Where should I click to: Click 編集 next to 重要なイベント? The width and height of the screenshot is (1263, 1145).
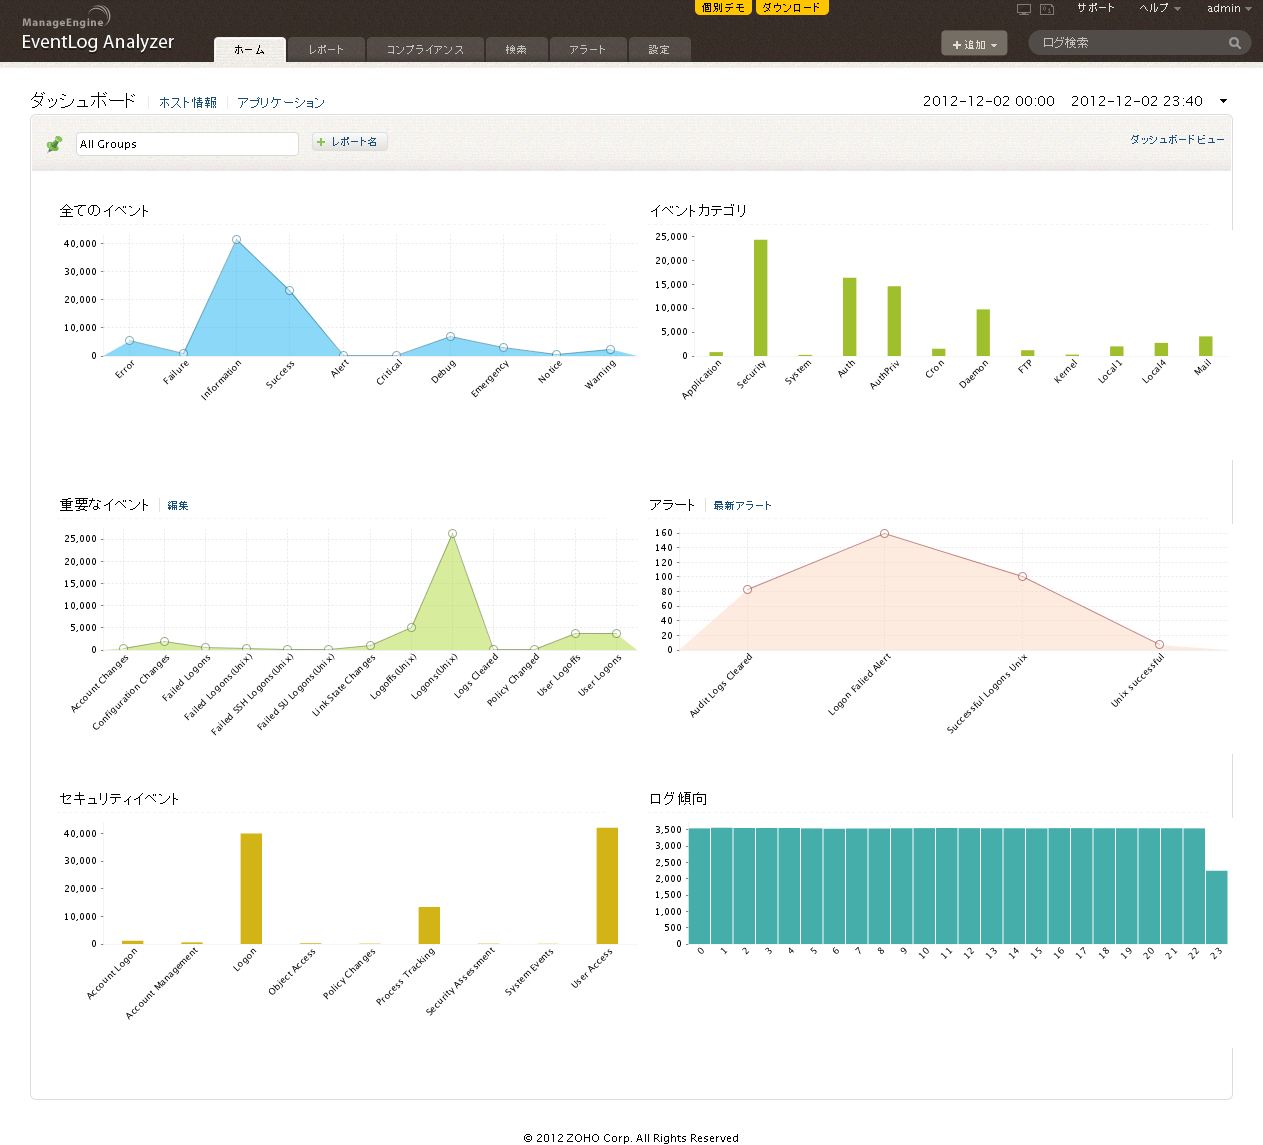[178, 506]
